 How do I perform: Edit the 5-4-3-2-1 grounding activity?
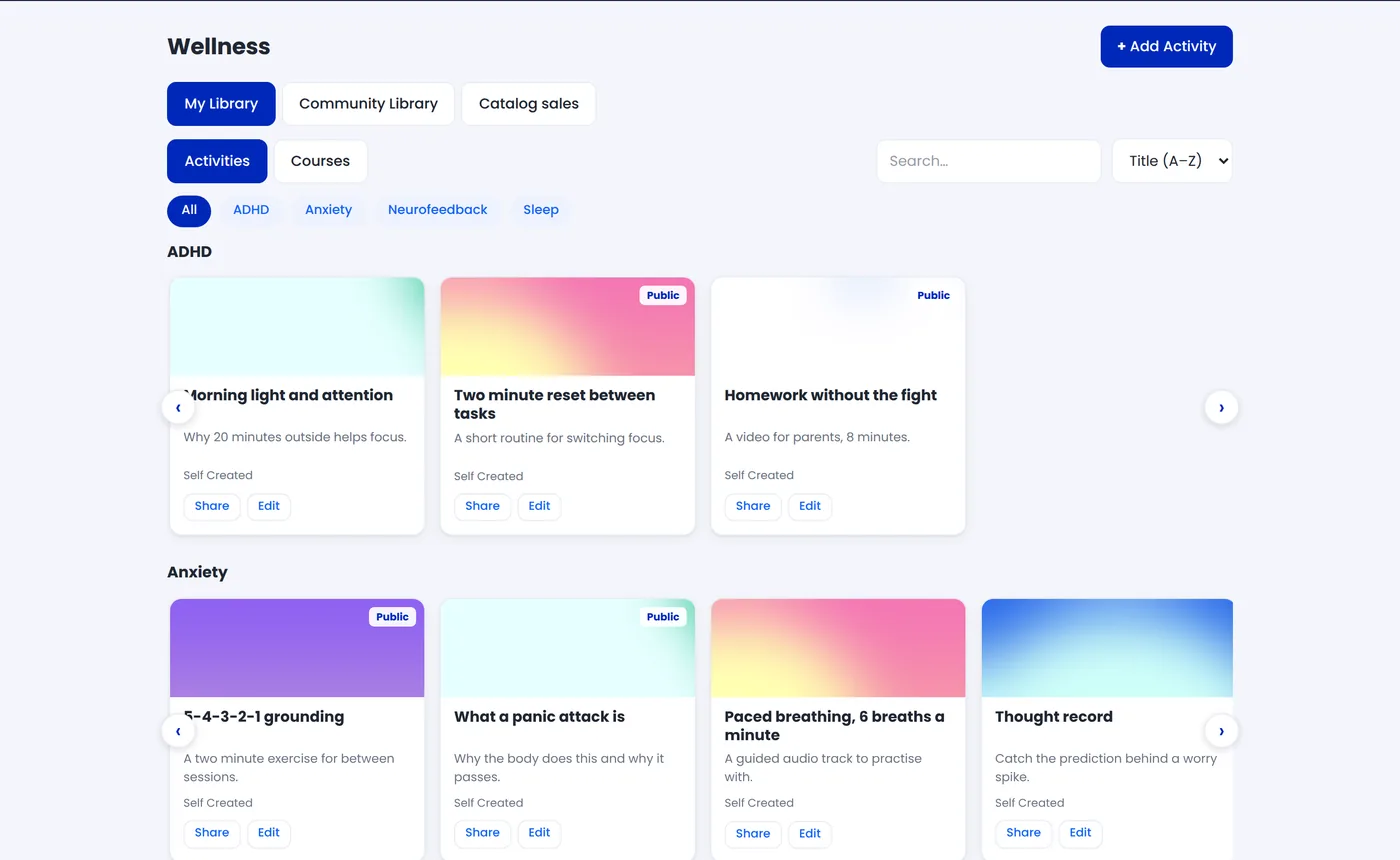269,833
